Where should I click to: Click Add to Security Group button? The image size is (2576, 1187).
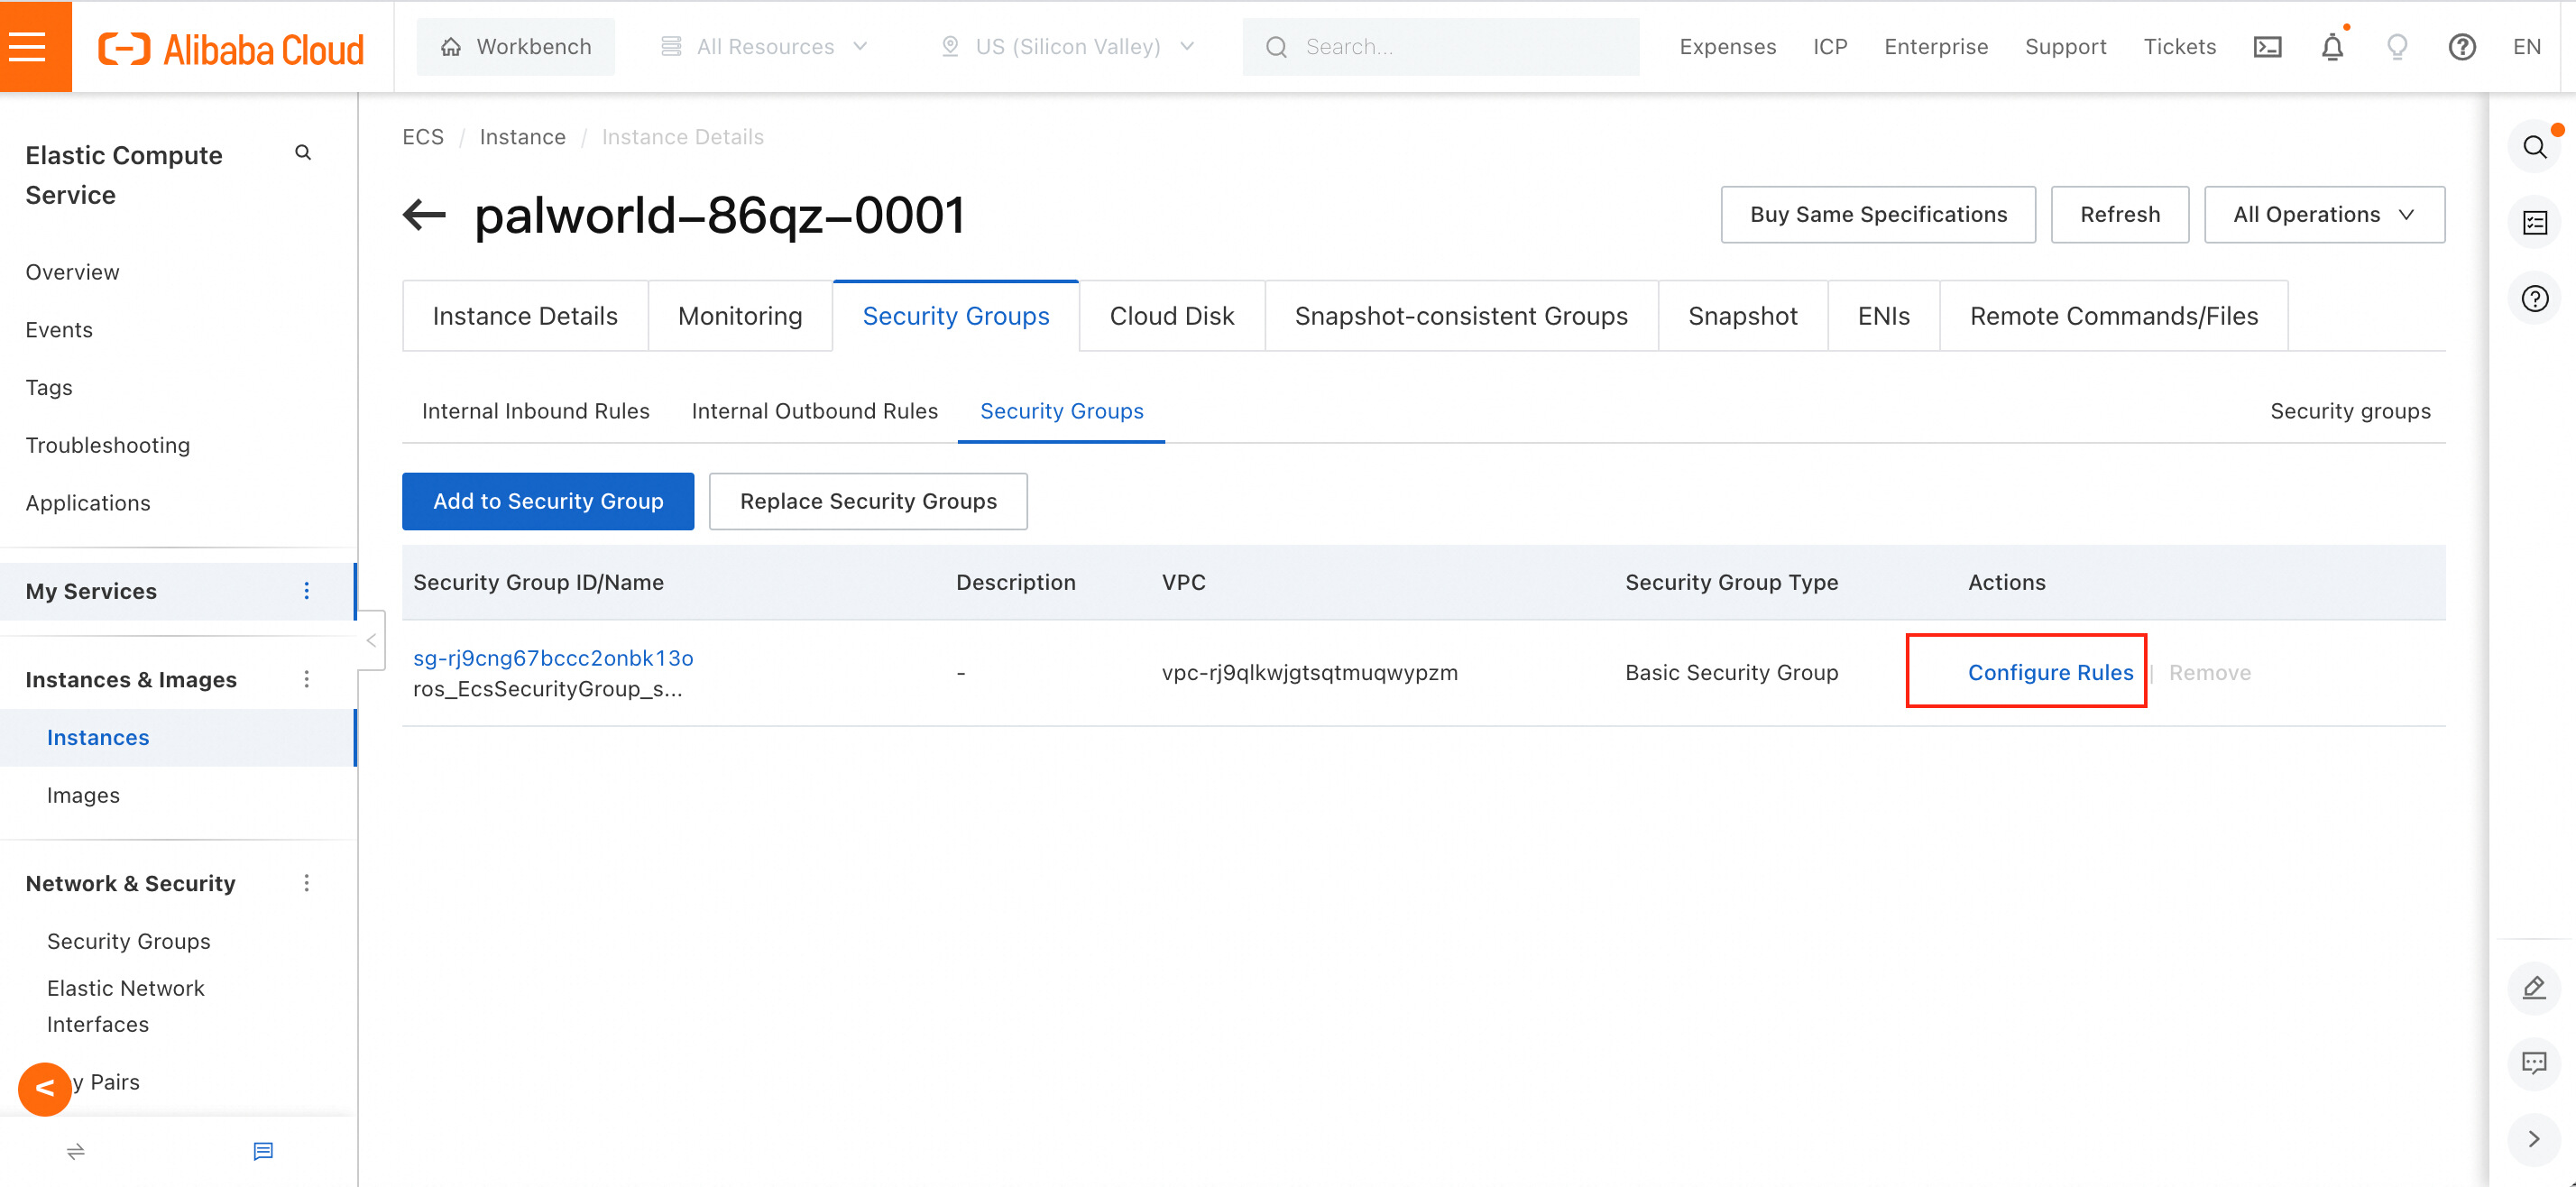[548, 501]
